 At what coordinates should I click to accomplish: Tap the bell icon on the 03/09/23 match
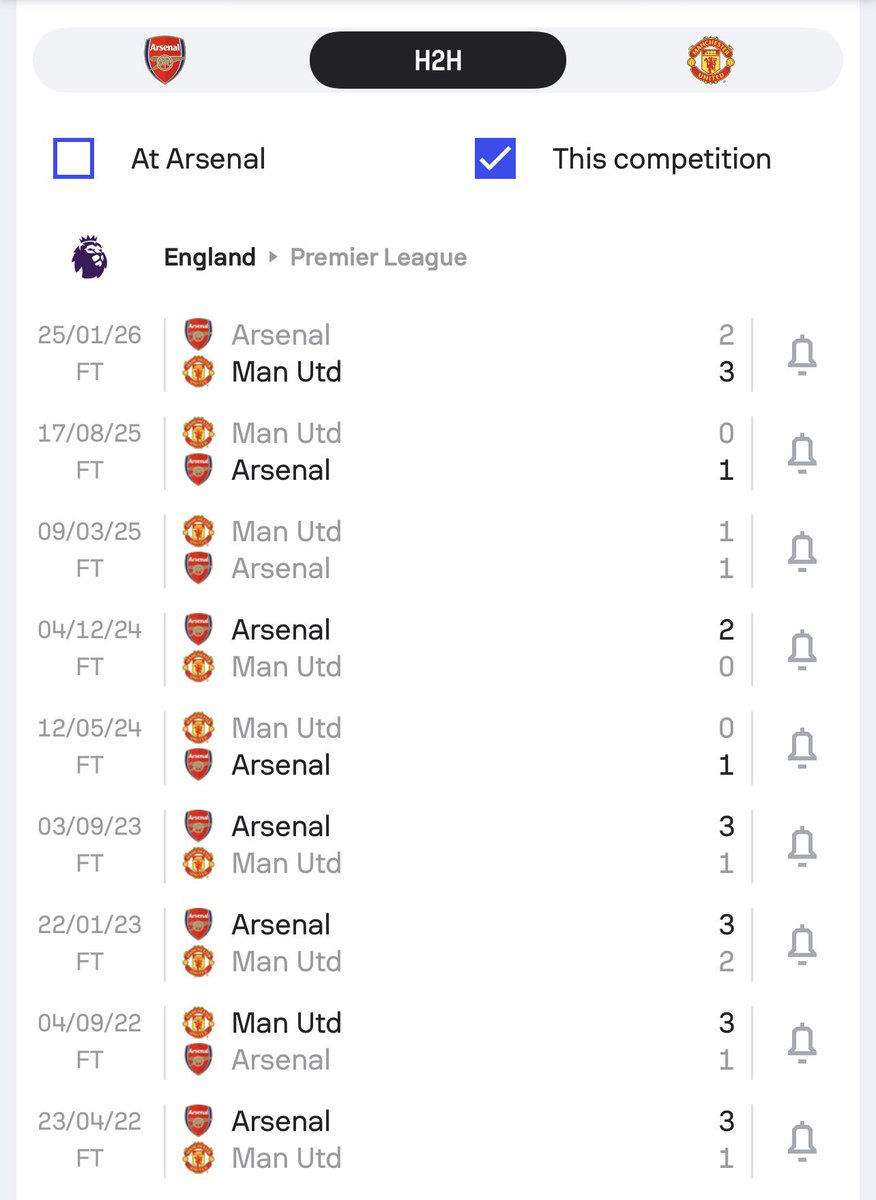coord(802,845)
